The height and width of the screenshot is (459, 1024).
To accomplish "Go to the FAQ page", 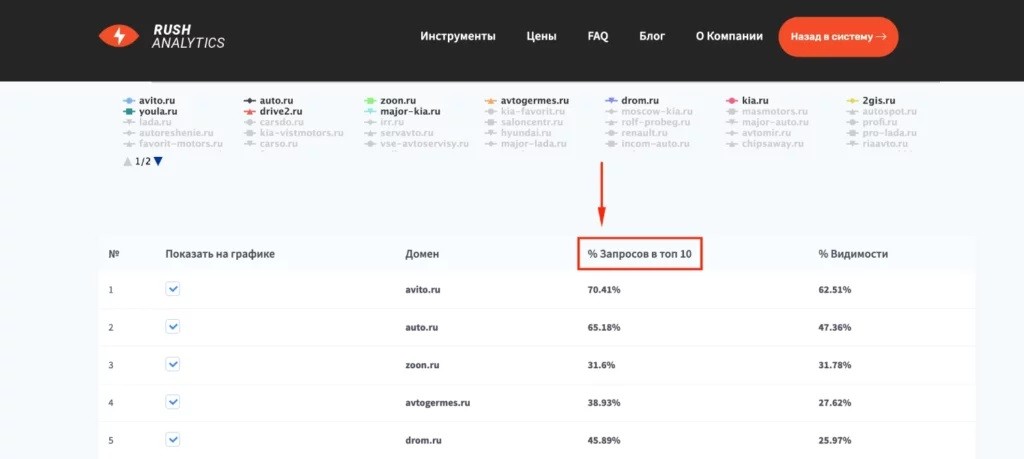I will pyautogui.click(x=598, y=37).
